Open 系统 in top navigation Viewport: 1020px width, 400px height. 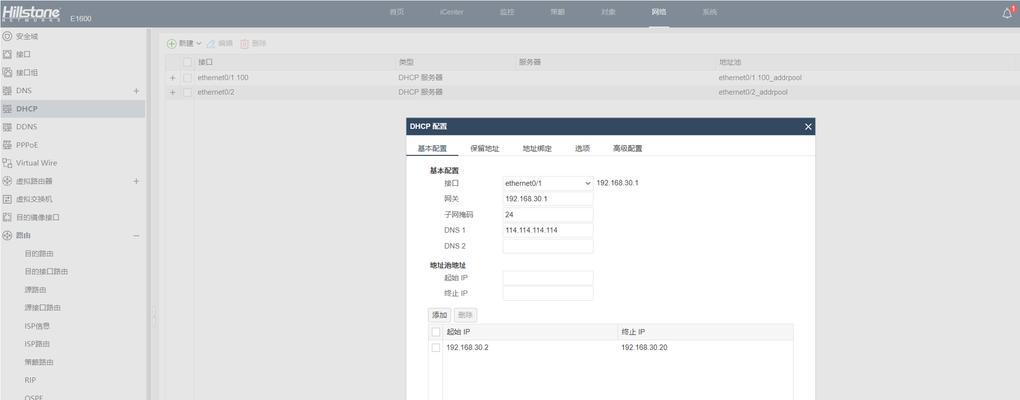coord(710,12)
